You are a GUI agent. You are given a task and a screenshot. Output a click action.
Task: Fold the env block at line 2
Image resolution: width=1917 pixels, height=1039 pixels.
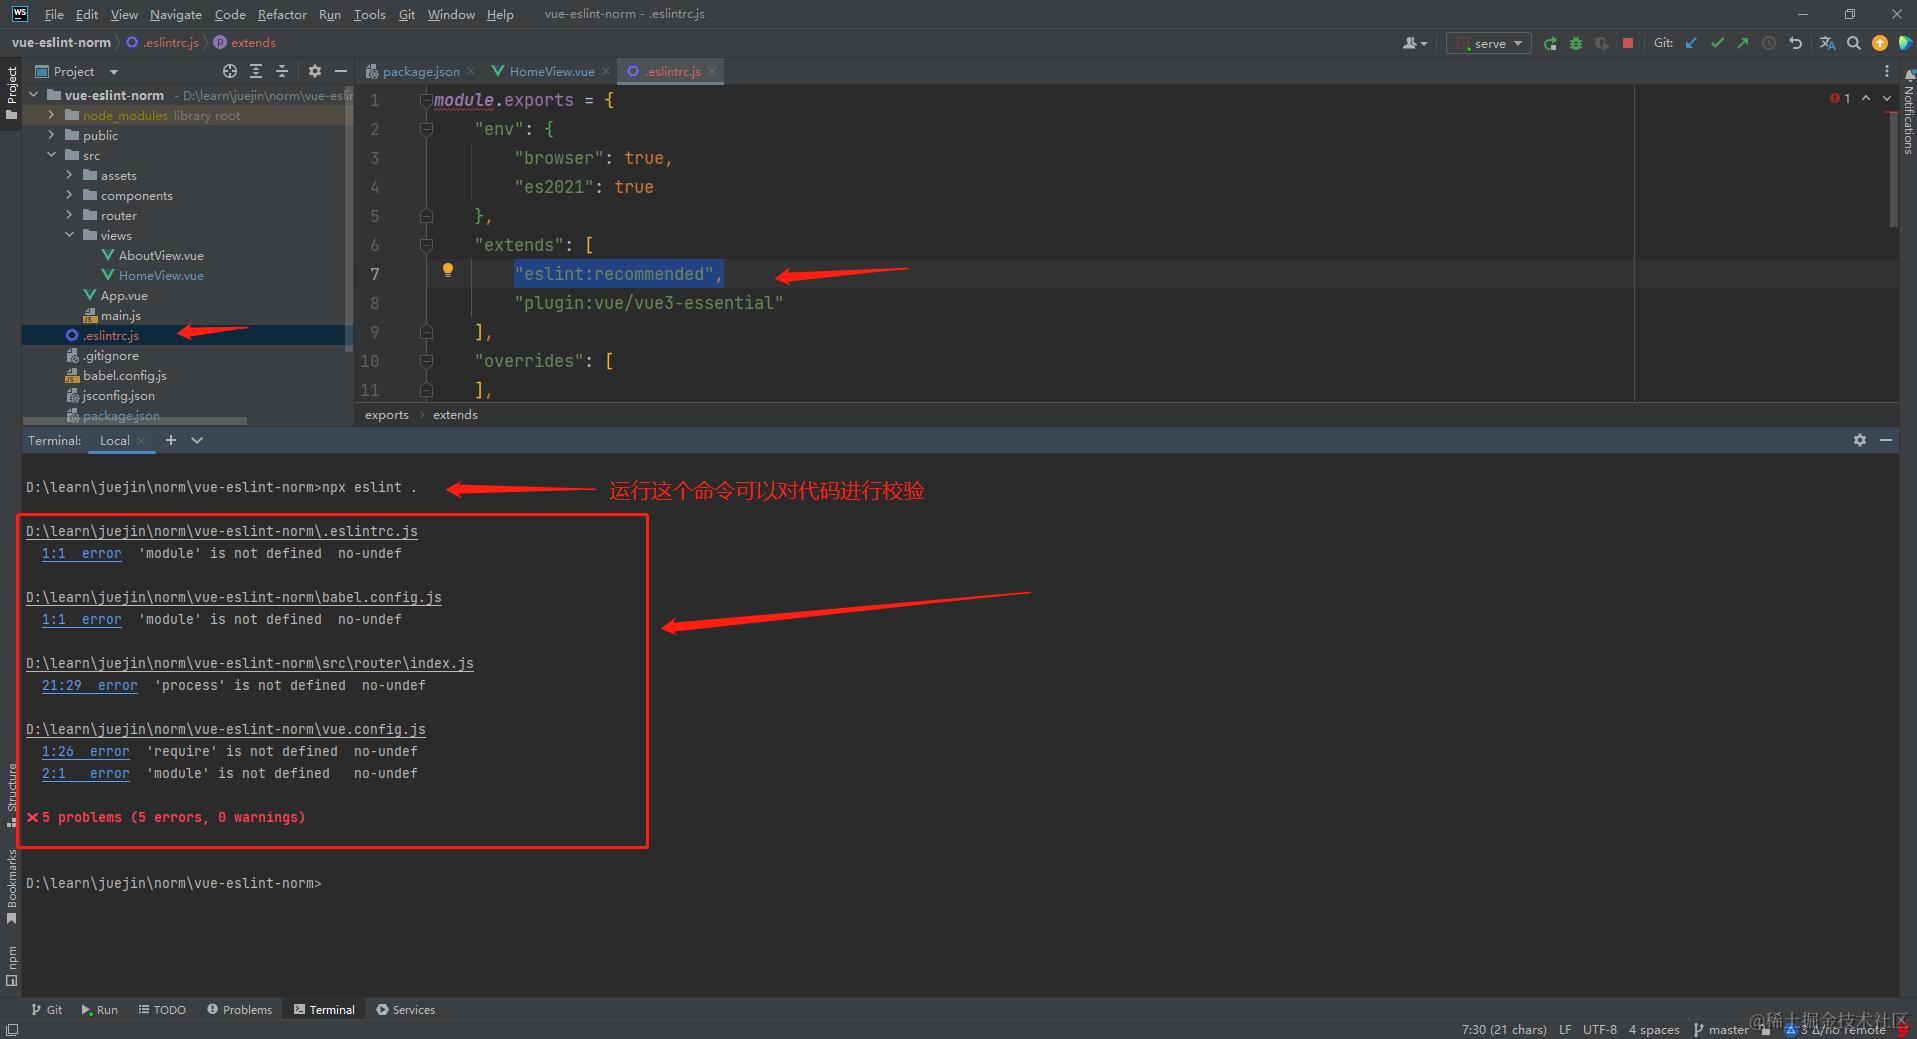426,129
